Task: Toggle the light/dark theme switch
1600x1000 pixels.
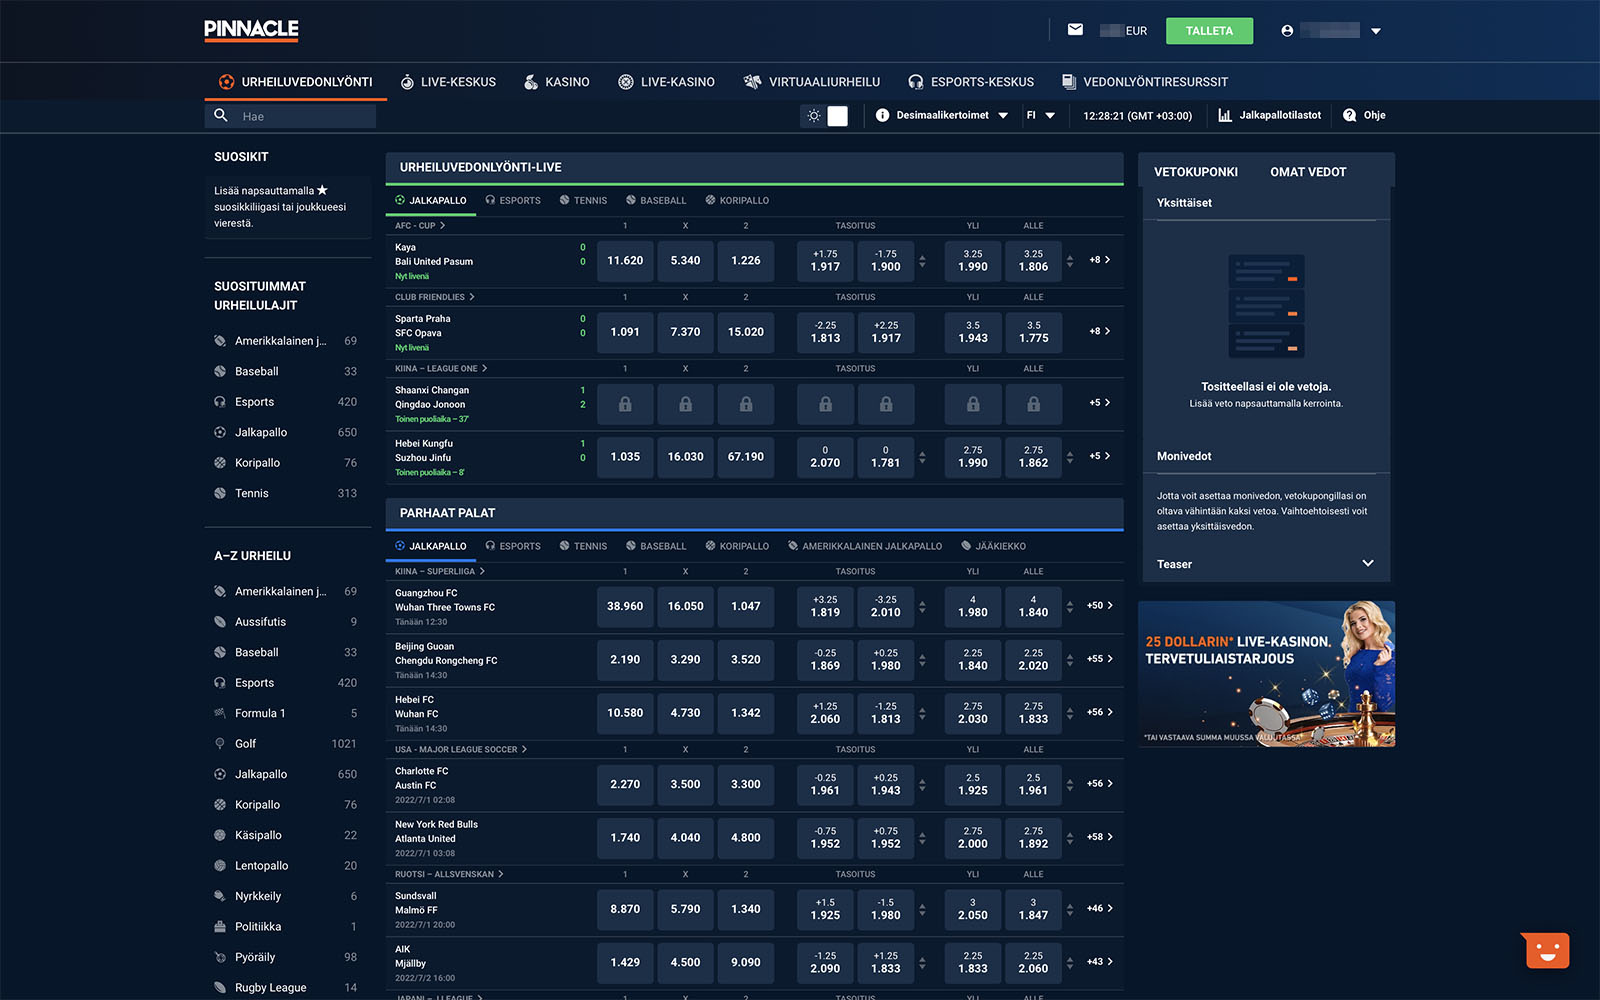Action: point(825,116)
